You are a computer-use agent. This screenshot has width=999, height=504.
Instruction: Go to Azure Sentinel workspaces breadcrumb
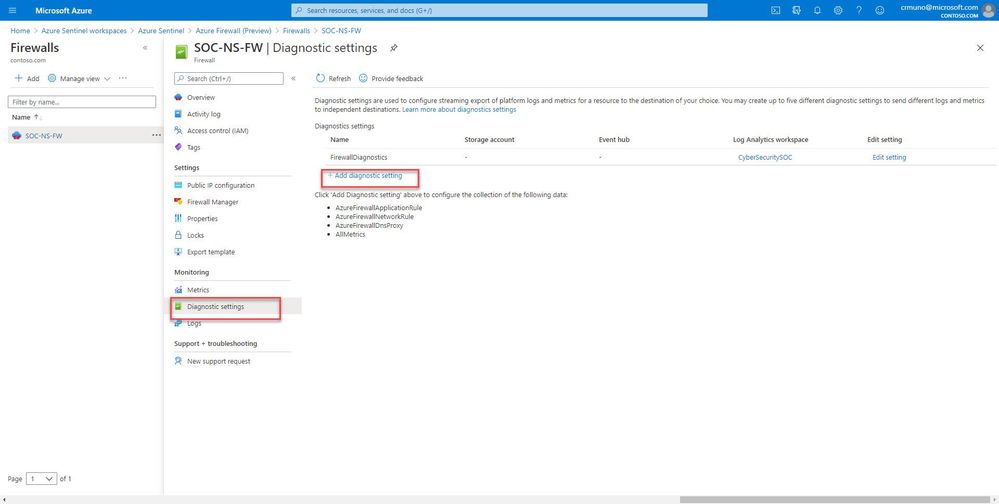click(84, 31)
